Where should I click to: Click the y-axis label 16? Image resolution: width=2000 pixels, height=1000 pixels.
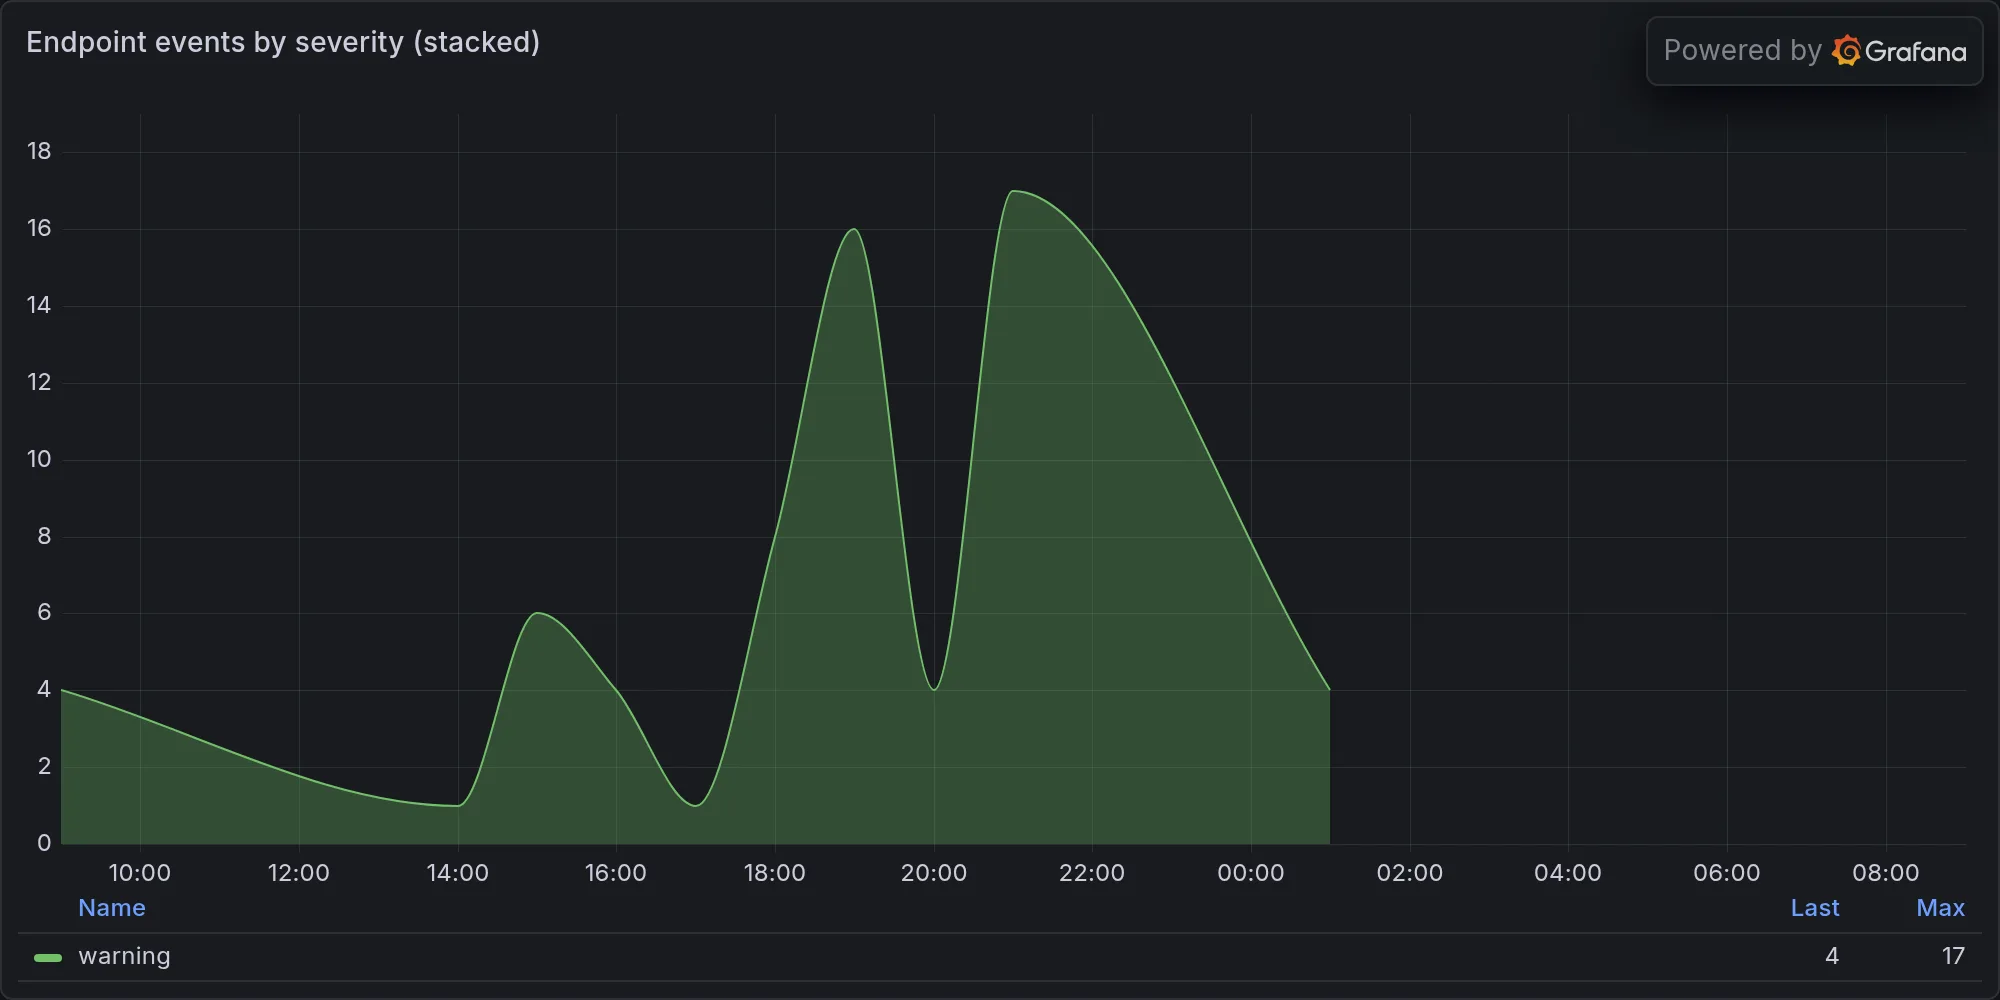[39, 228]
